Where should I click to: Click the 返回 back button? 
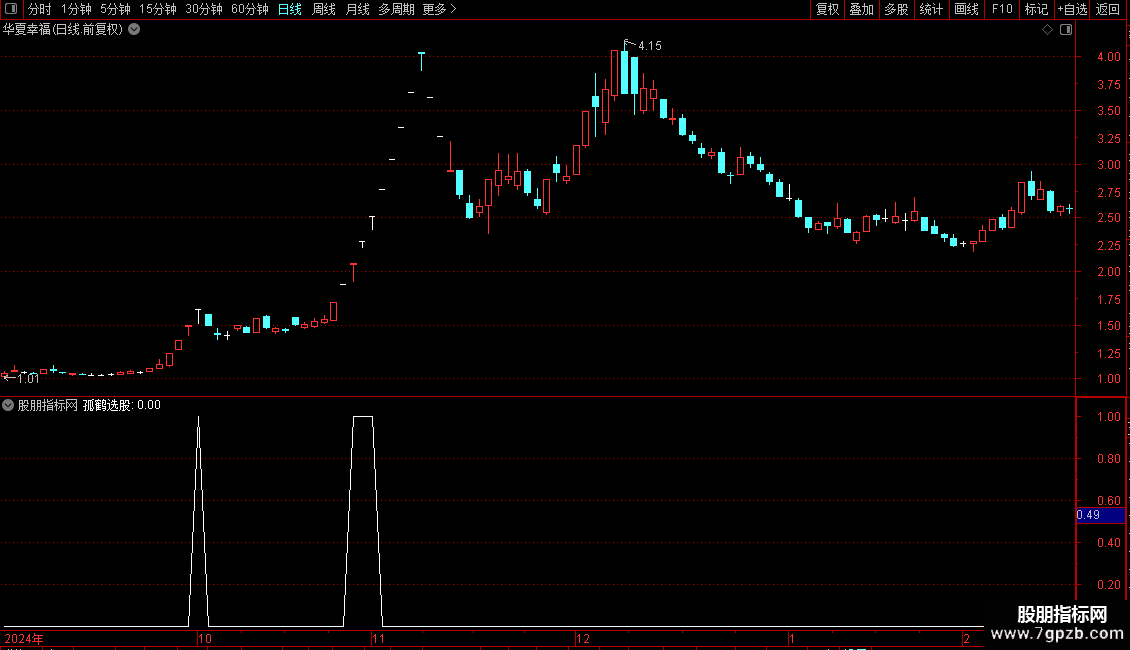[1108, 9]
